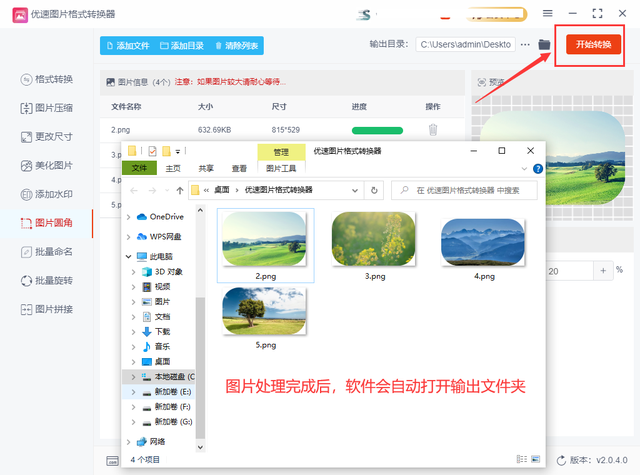Expand the Explorer ribbon chevron

pyautogui.click(x=524, y=169)
